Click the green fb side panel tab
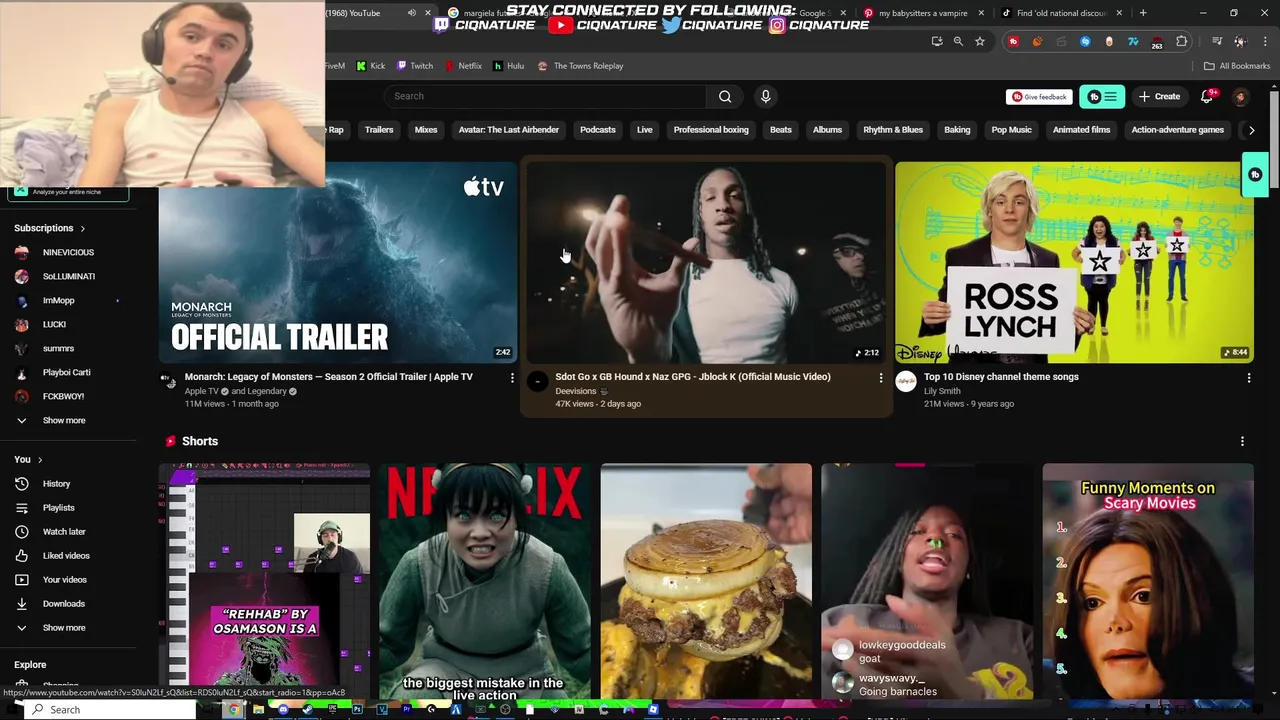The height and width of the screenshot is (720, 1280). pos(1255,175)
